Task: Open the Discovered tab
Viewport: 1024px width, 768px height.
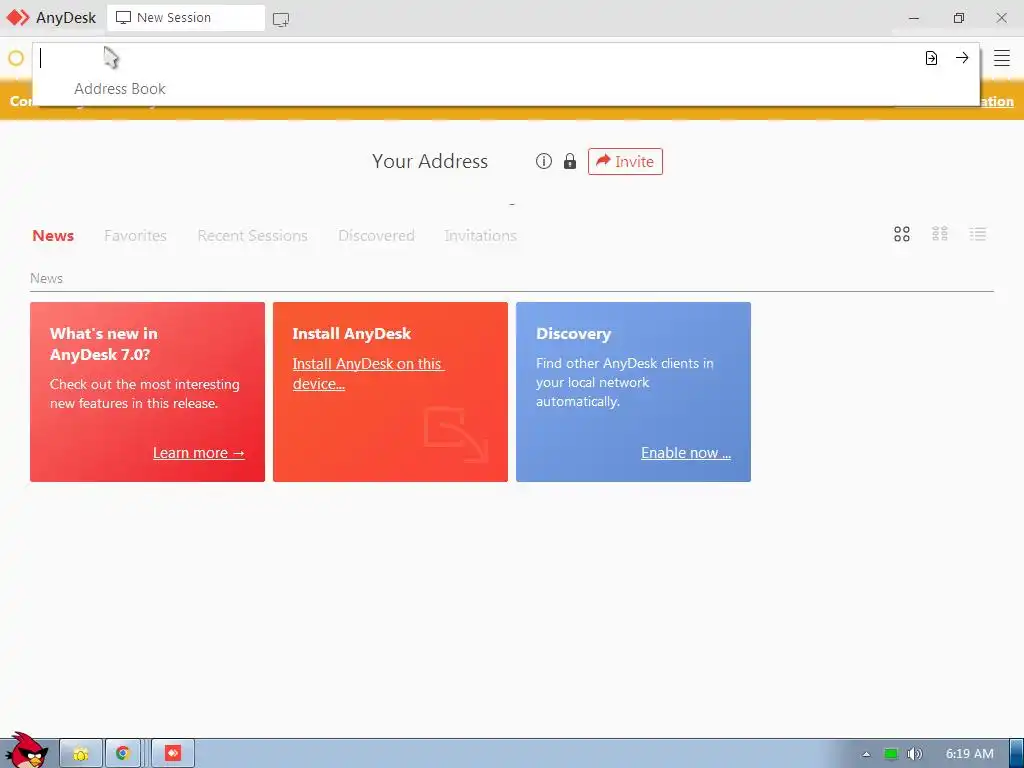Action: tap(376, 235)
